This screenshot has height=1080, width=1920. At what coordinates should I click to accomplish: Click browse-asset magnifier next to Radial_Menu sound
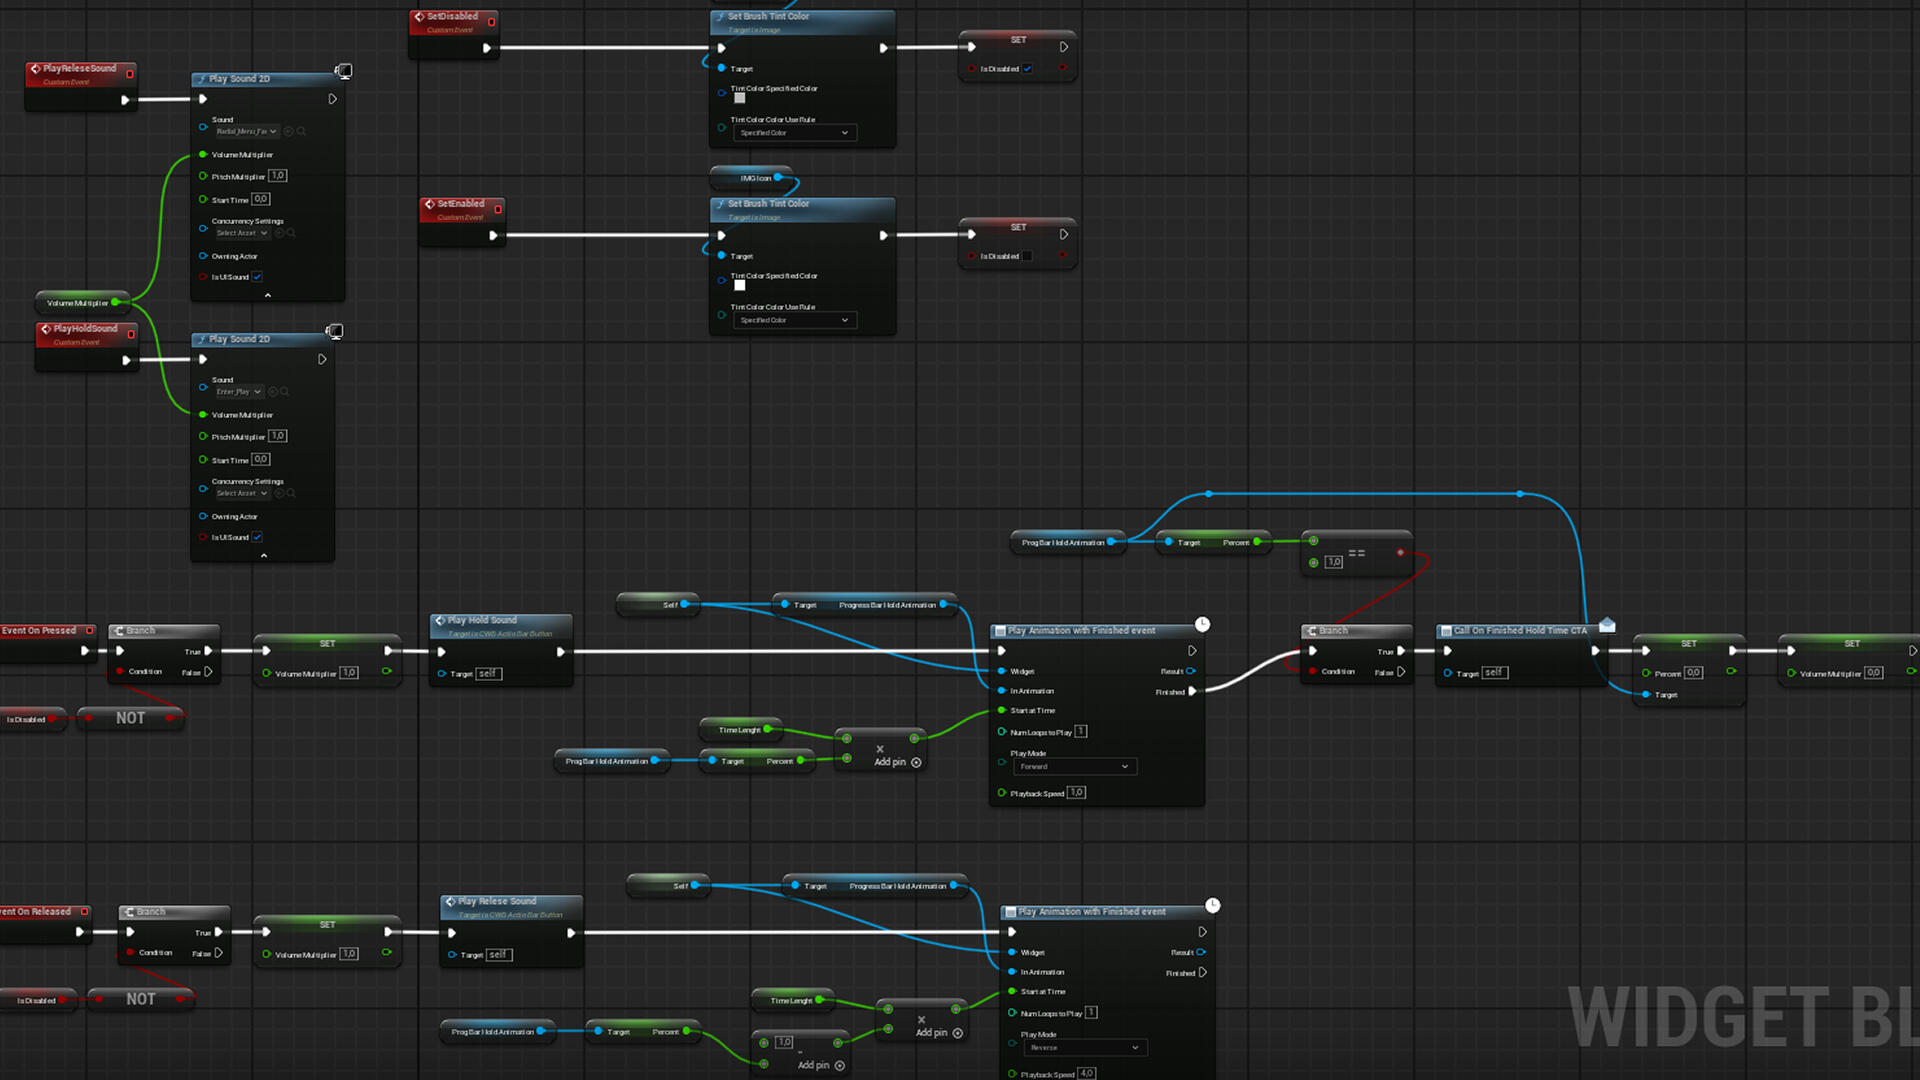pyautogui.click(x=301, y=131)
